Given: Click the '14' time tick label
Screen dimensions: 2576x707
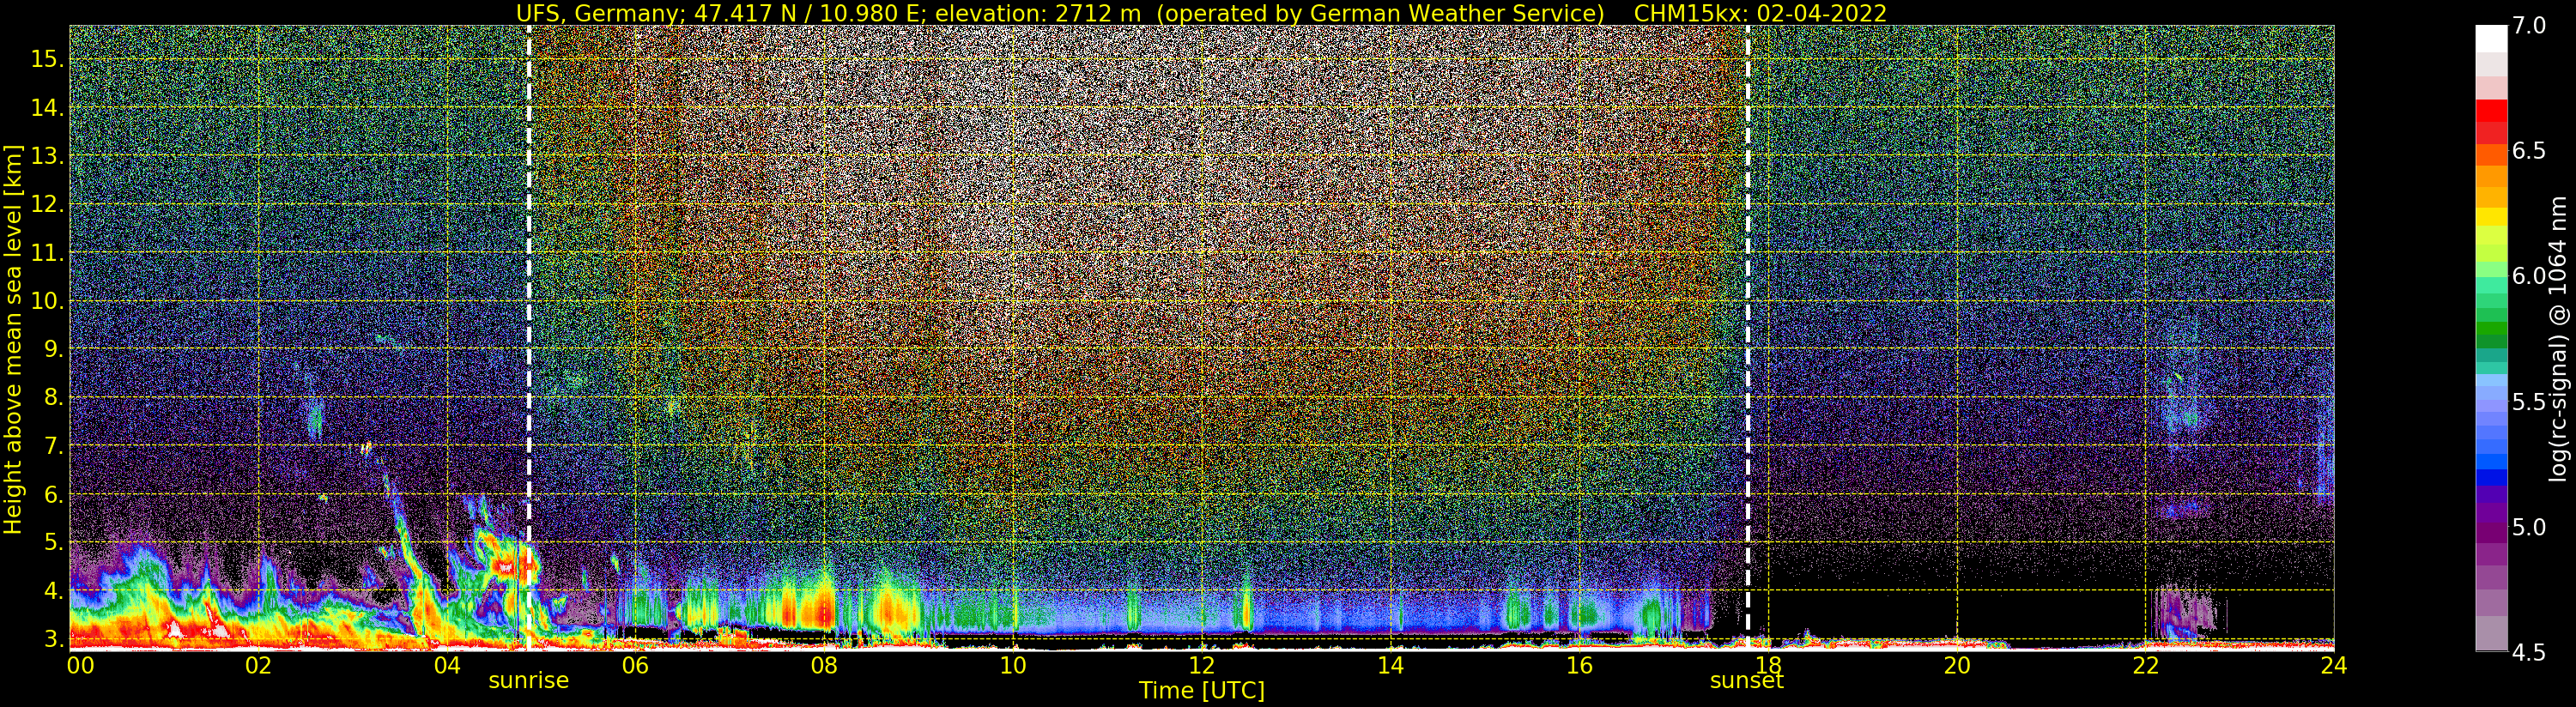Looking at the screenshot, I should pos(1390,665).
